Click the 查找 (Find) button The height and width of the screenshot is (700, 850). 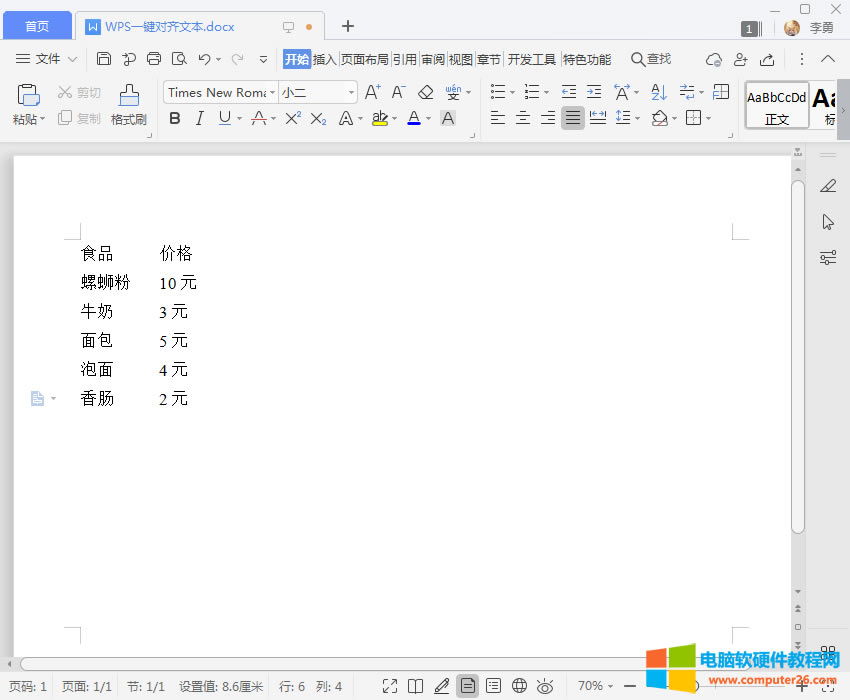click(x=651, y=59)
